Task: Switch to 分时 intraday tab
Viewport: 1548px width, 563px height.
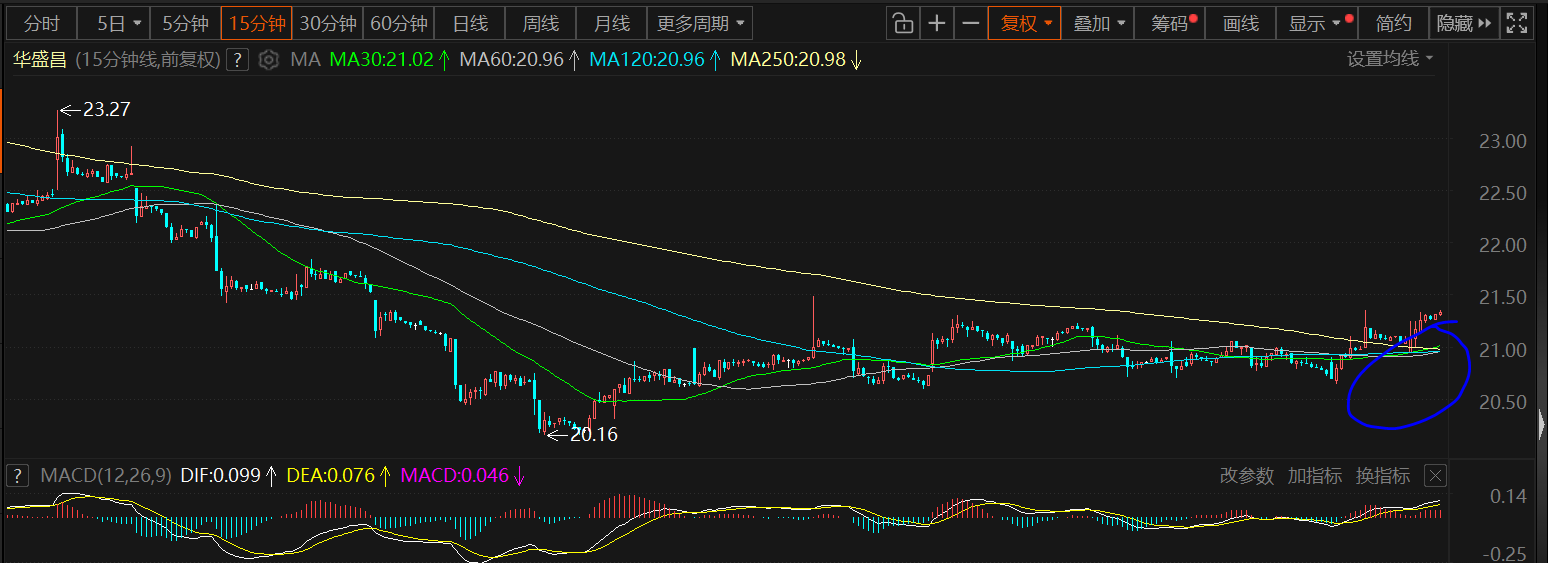Action: click(x=41, y=23)
